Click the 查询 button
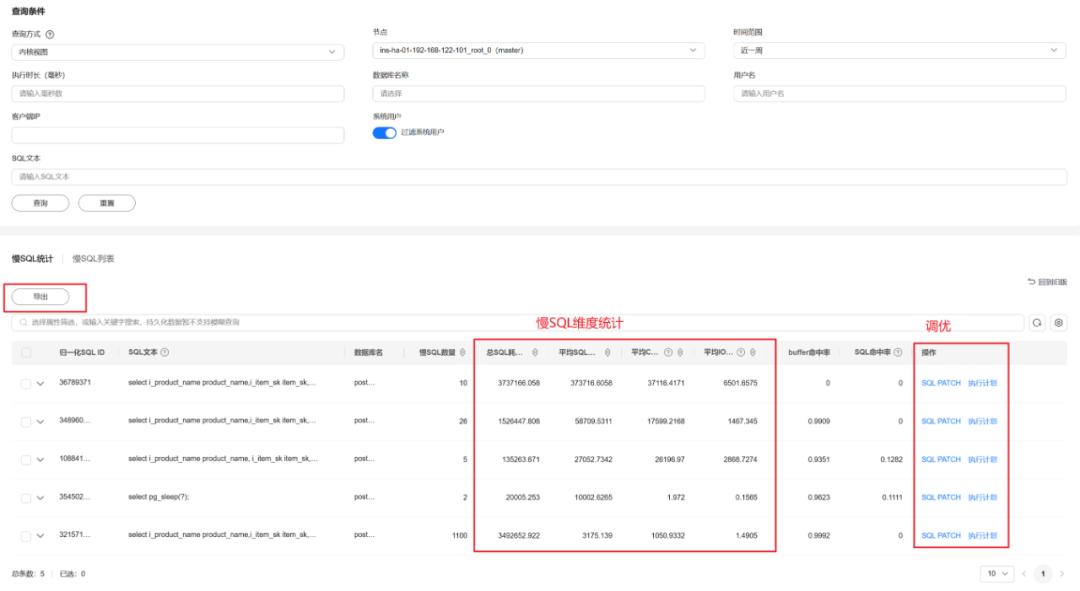The width and height of the screenshot is (1080, 591). point(41,203)
